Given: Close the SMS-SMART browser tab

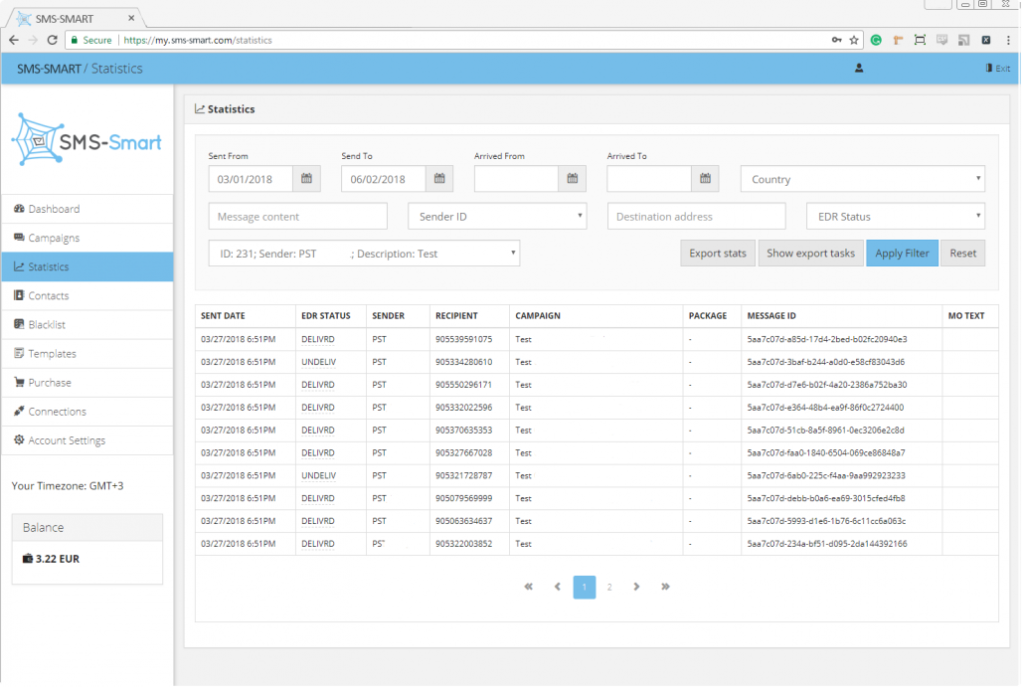Looking at the screenshot, I should click(131, 18).
